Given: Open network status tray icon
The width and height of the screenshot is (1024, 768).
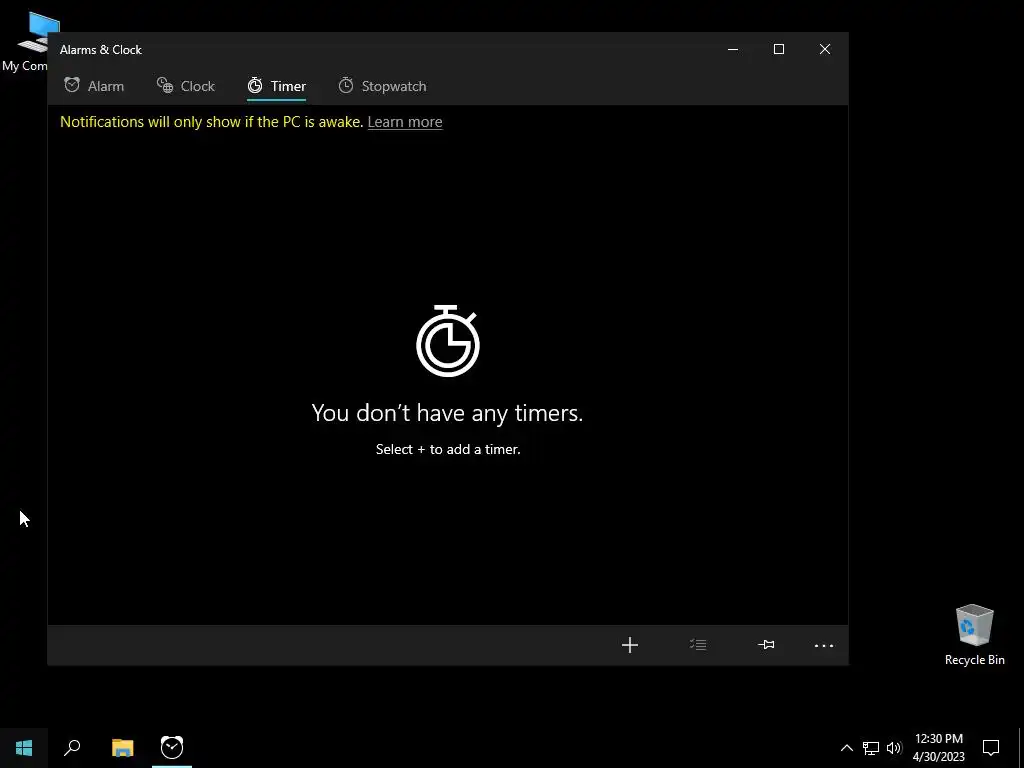Looking at the screenshot, I should point(871,748).
